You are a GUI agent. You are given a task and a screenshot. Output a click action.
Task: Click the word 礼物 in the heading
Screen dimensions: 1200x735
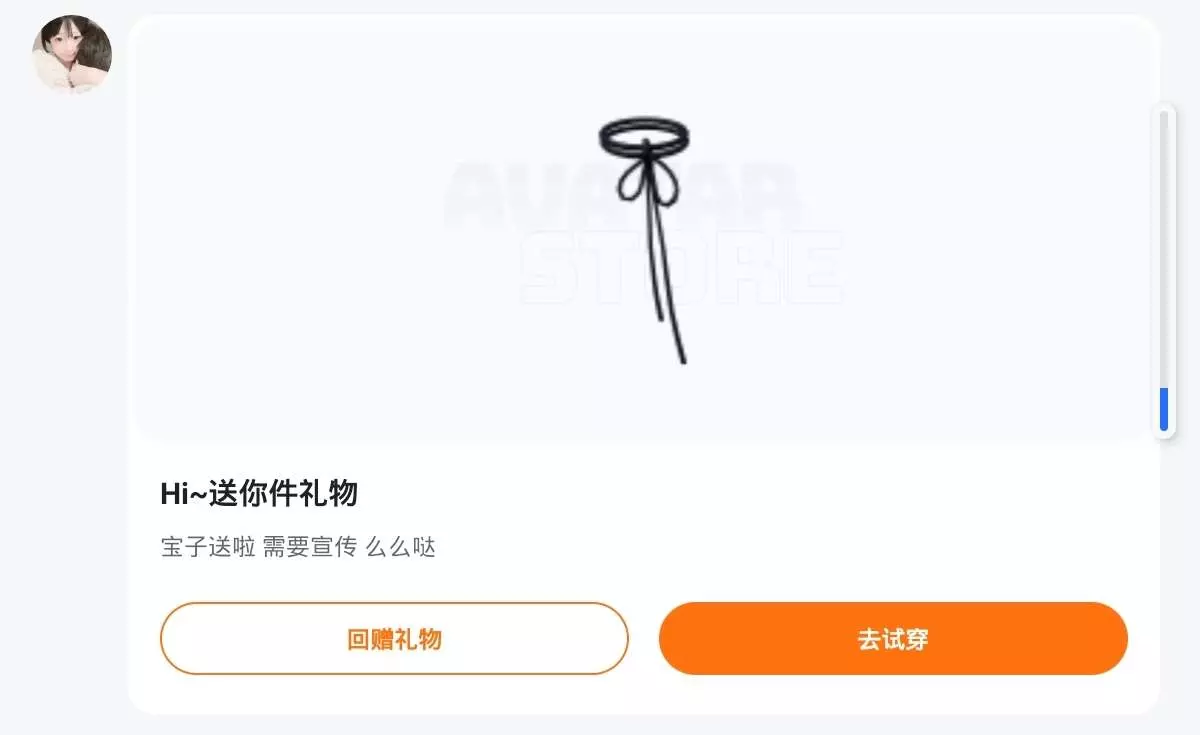tap(334, 493)
